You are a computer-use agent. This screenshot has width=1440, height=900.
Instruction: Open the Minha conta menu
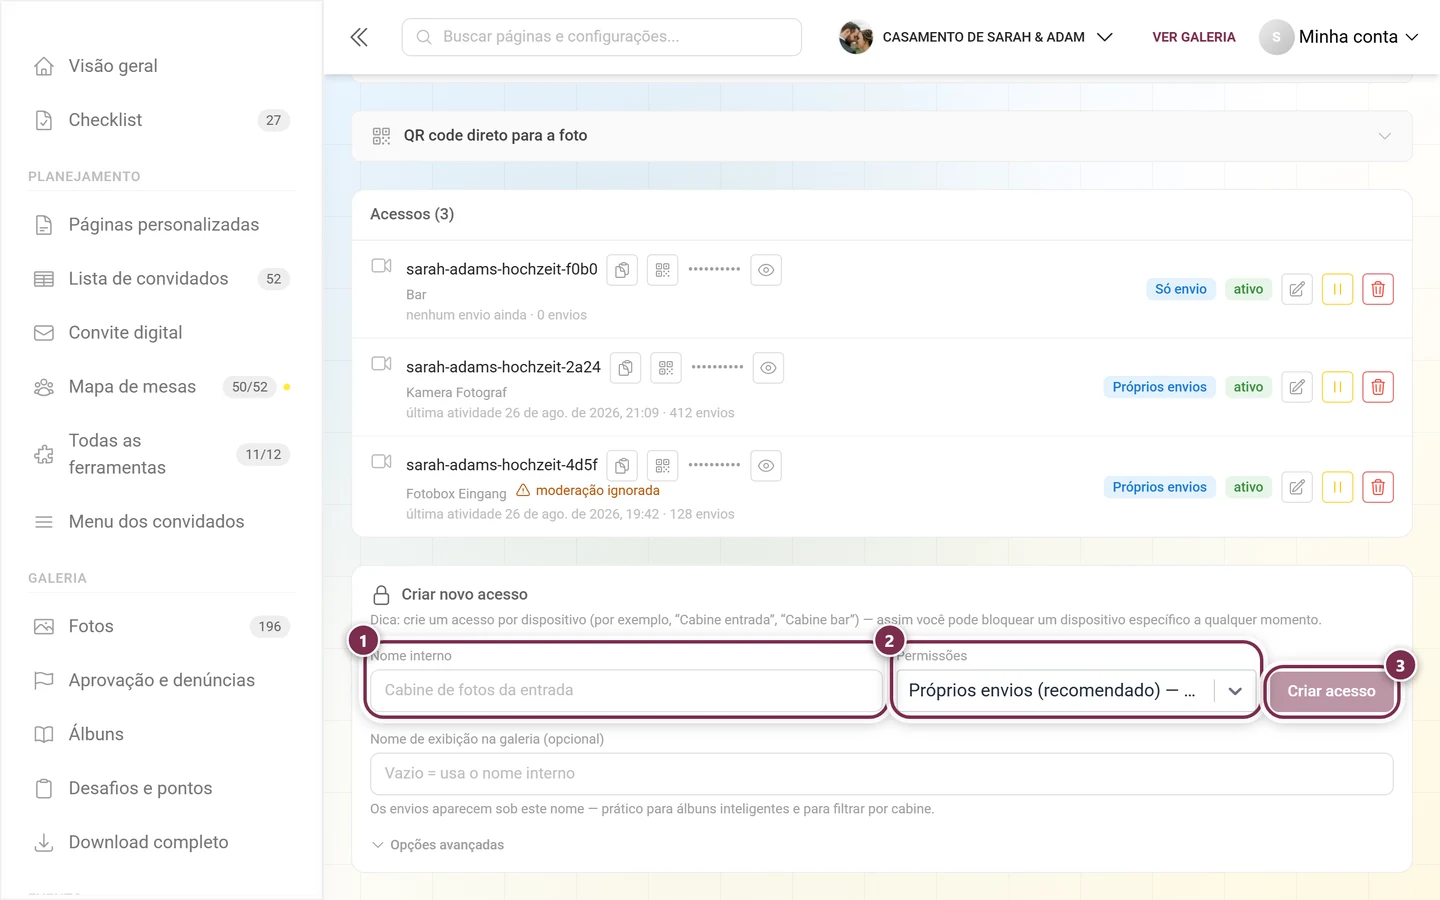click(1339, 37)
